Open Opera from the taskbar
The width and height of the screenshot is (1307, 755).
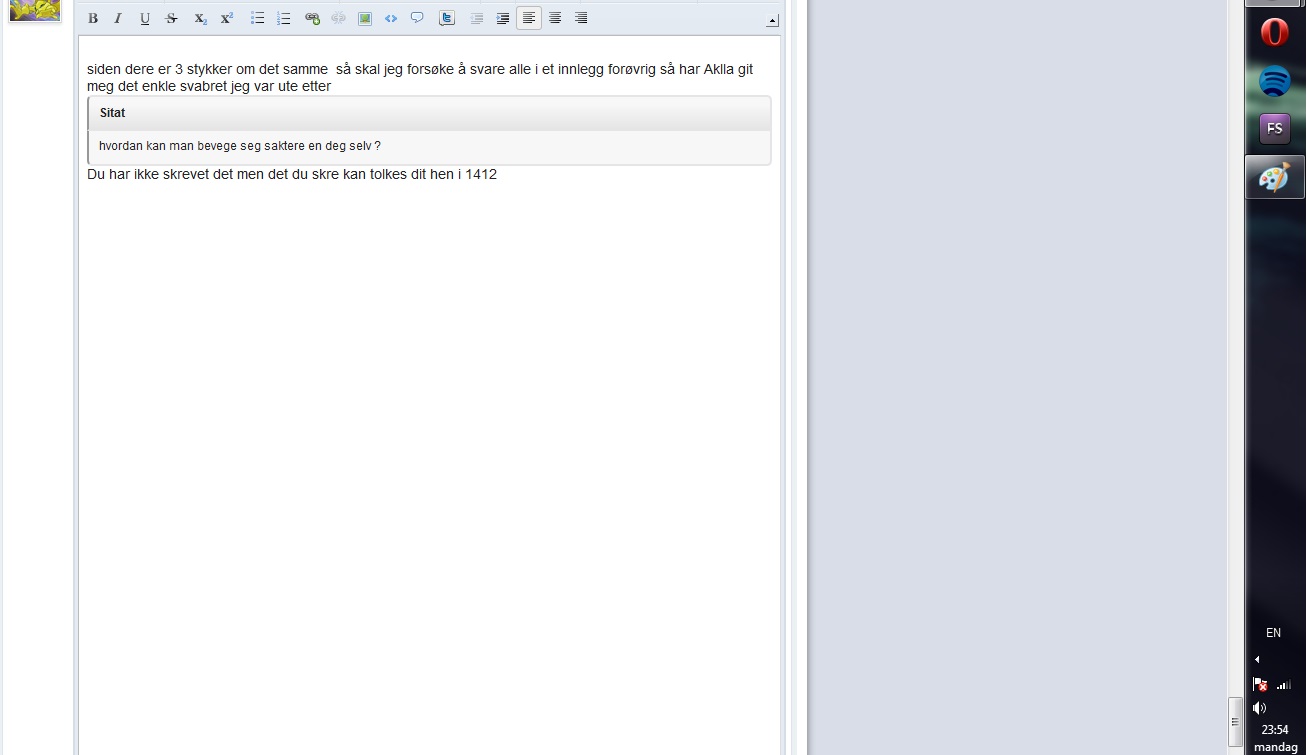pyautogui.click(x=1275, y=33)
